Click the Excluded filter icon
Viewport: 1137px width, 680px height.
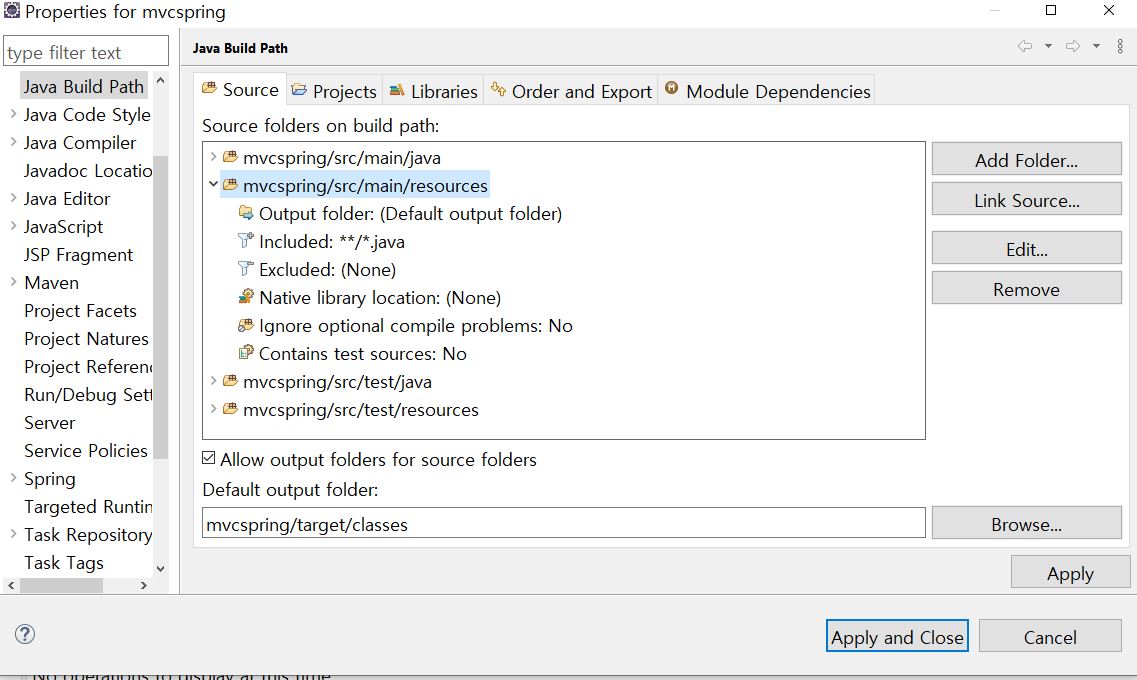click(x=246, y=268)
